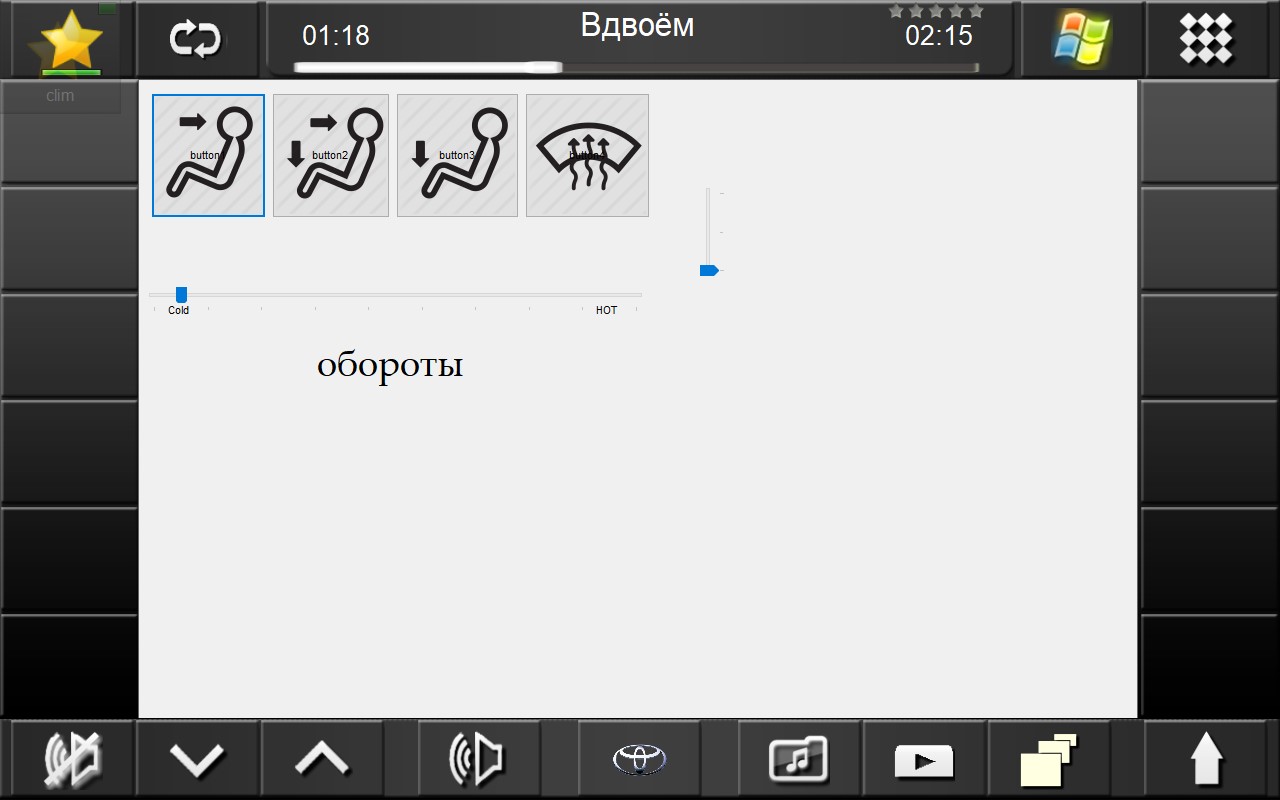Seek within the song progress bar
1280x800 pixels.
pos(636,68)
